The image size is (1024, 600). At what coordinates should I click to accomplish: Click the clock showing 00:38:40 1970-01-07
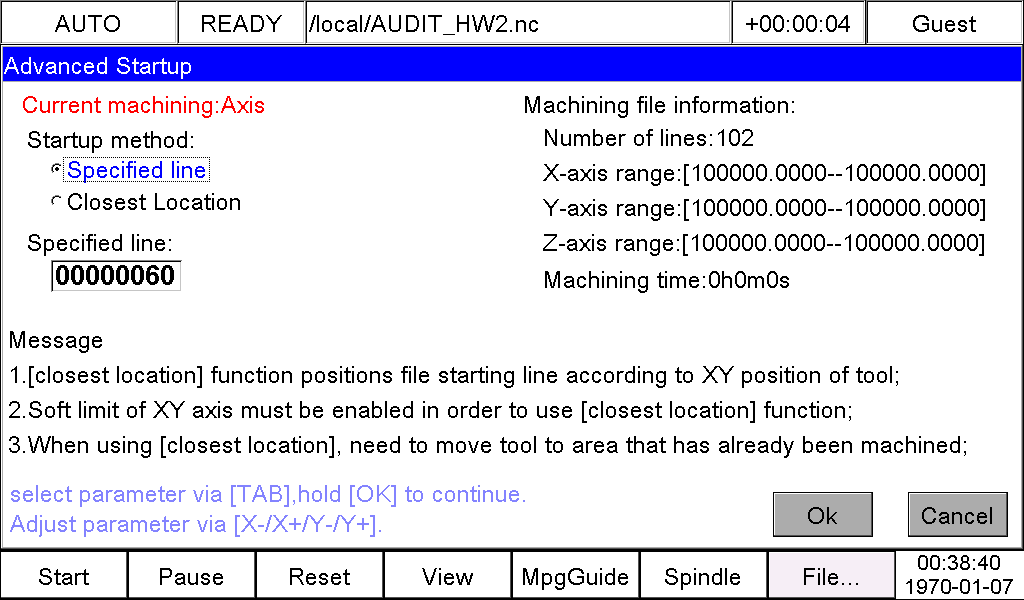point(959,575)
